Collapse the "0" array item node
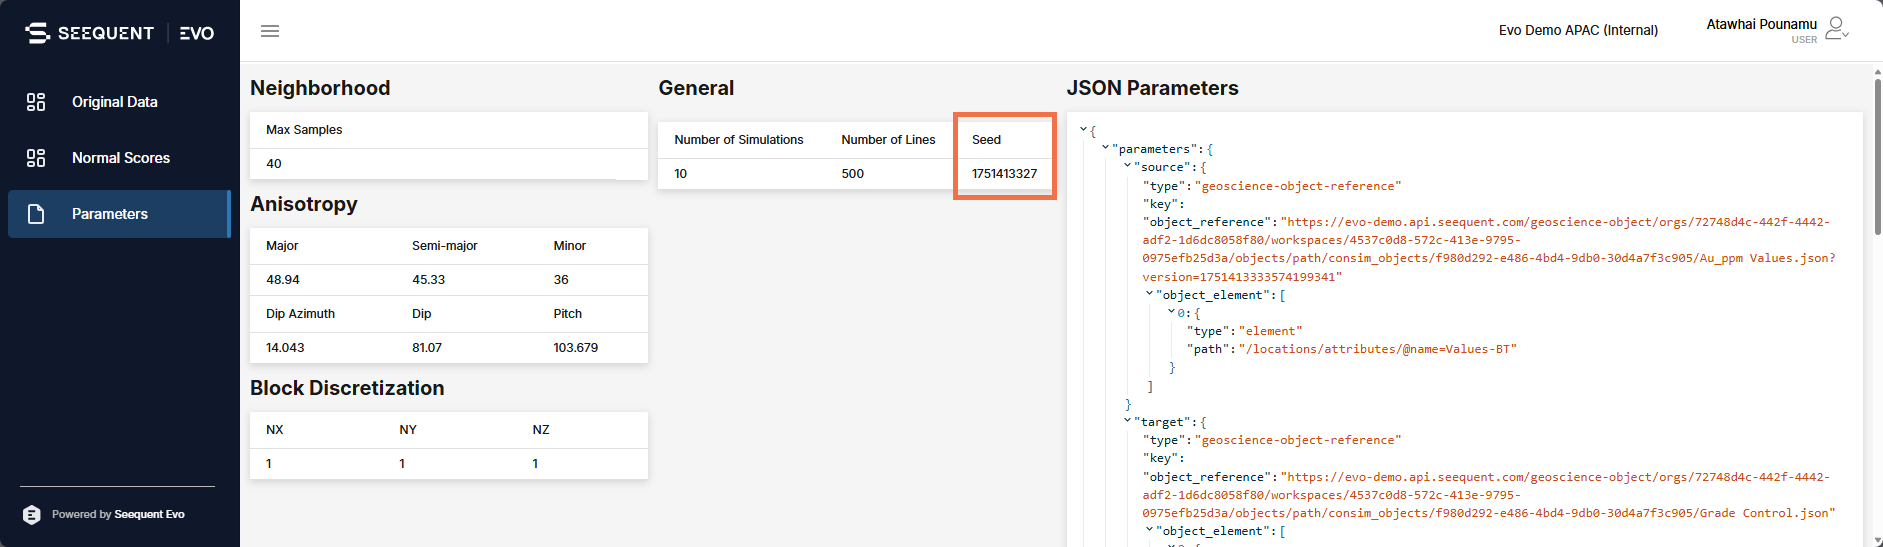The height and width of the screenshot is (547, 1883). coord(1171,312)
